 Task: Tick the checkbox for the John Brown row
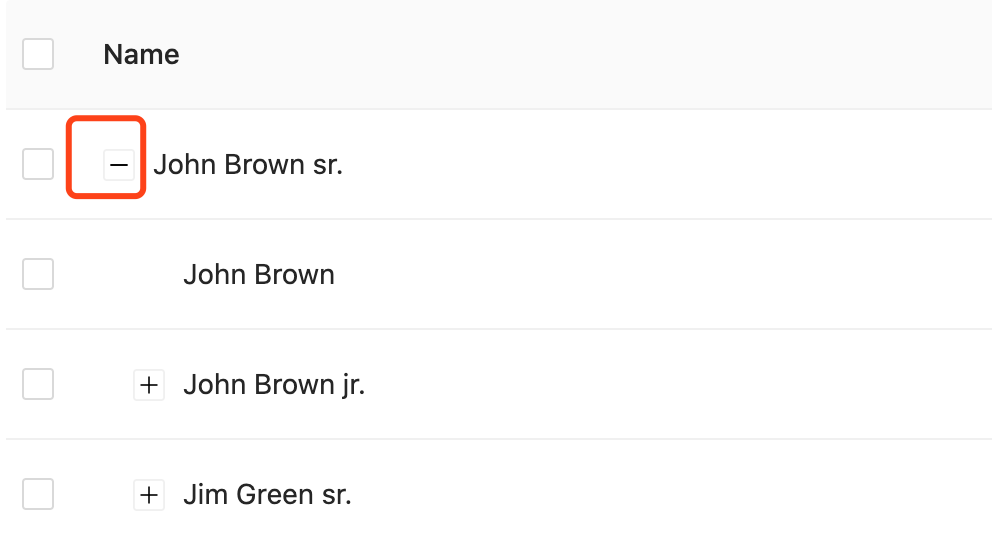38,274
